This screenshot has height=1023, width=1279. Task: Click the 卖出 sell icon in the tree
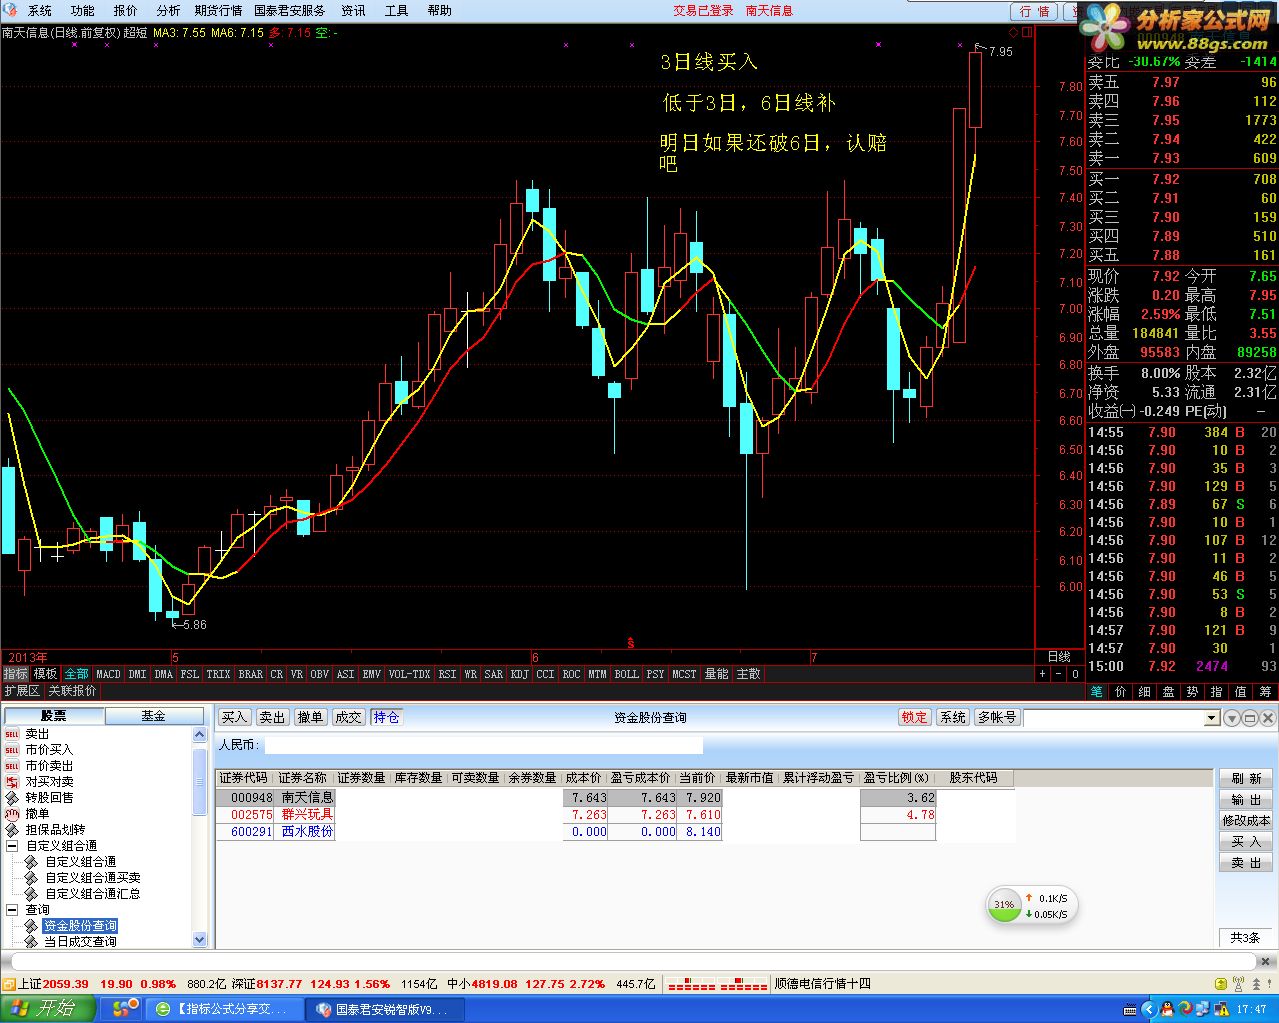click(12, 734)
